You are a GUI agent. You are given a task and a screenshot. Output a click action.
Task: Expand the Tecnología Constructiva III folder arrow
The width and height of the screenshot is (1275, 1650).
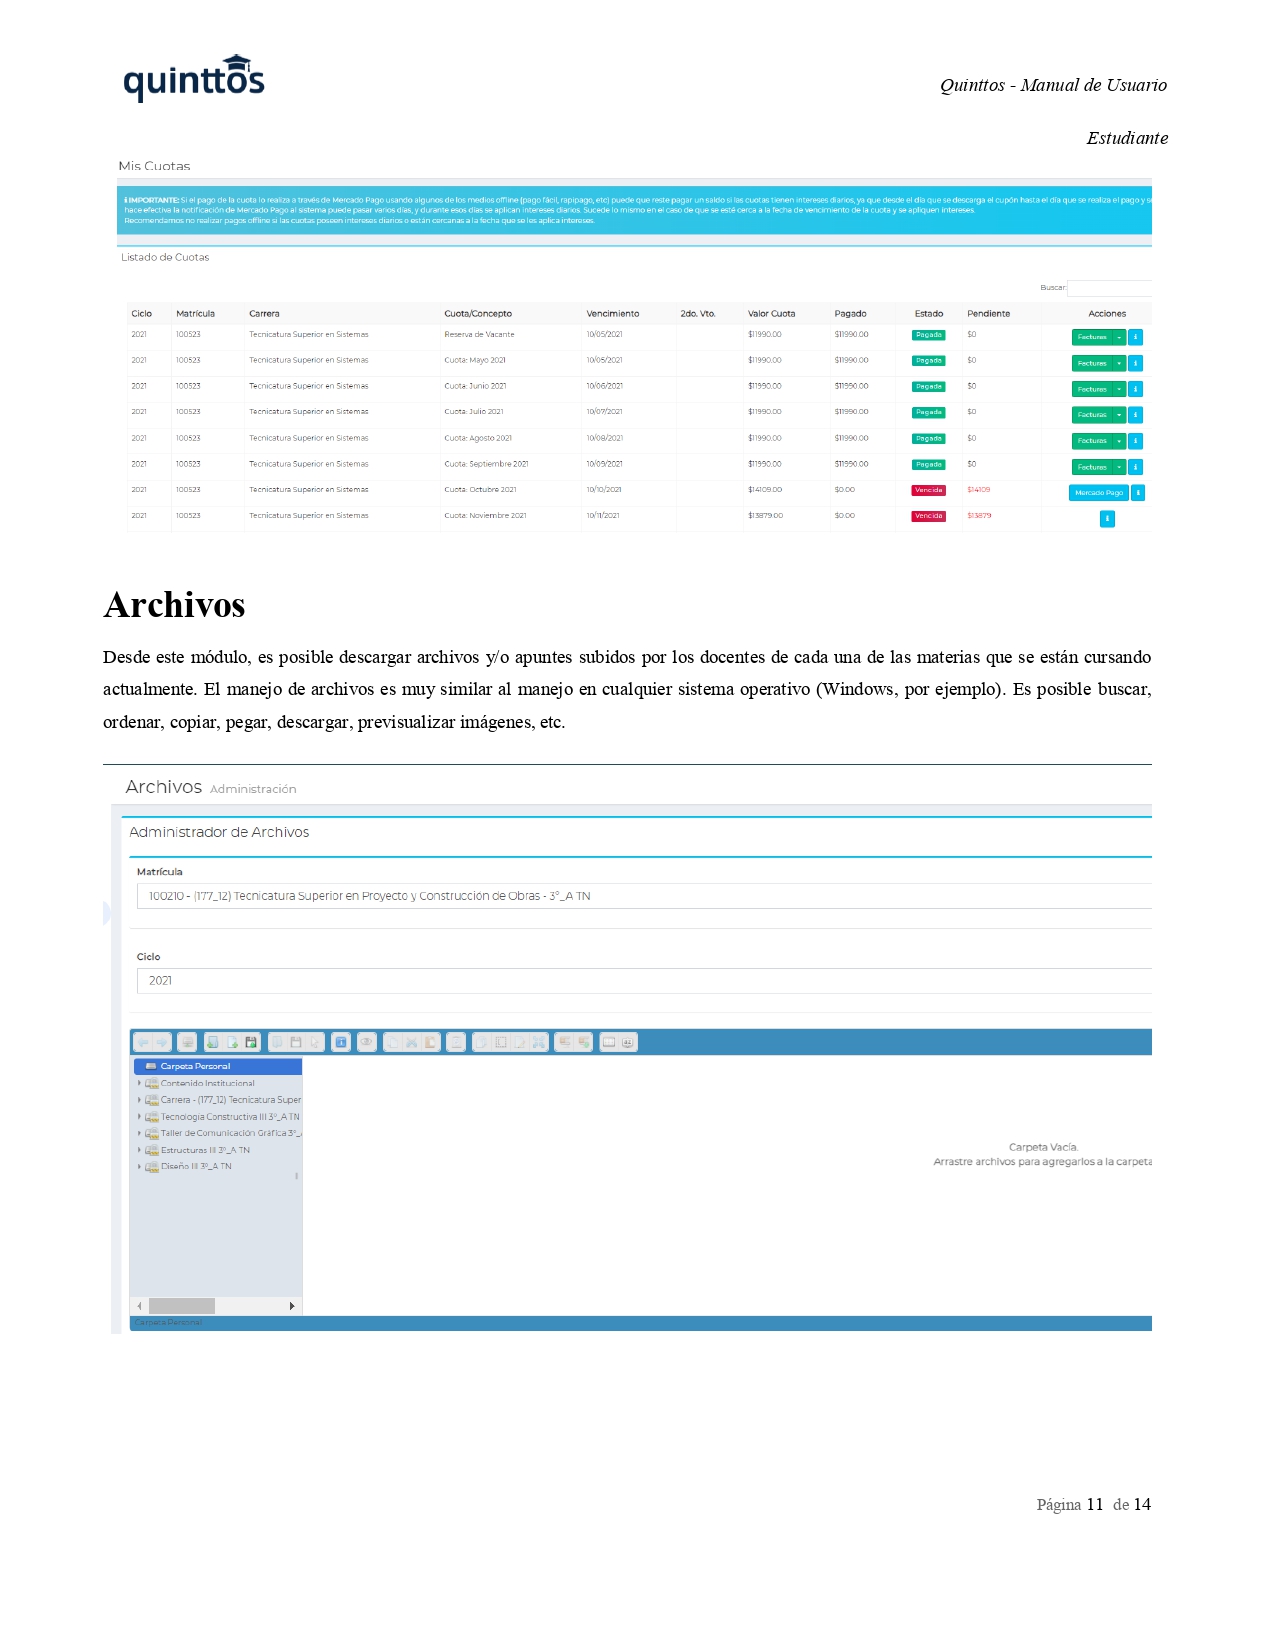[x=139, y=1117]
